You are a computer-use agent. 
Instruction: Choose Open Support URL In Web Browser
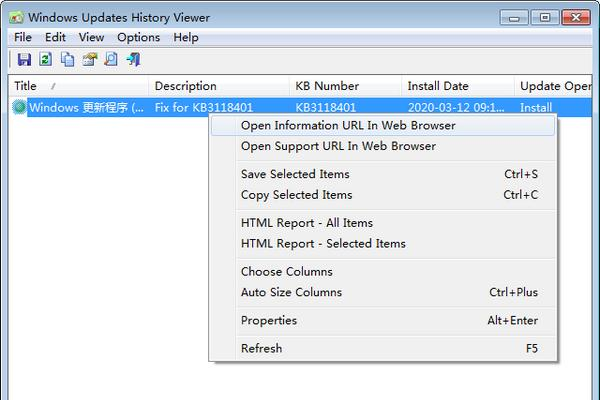[x=383, y=146]
